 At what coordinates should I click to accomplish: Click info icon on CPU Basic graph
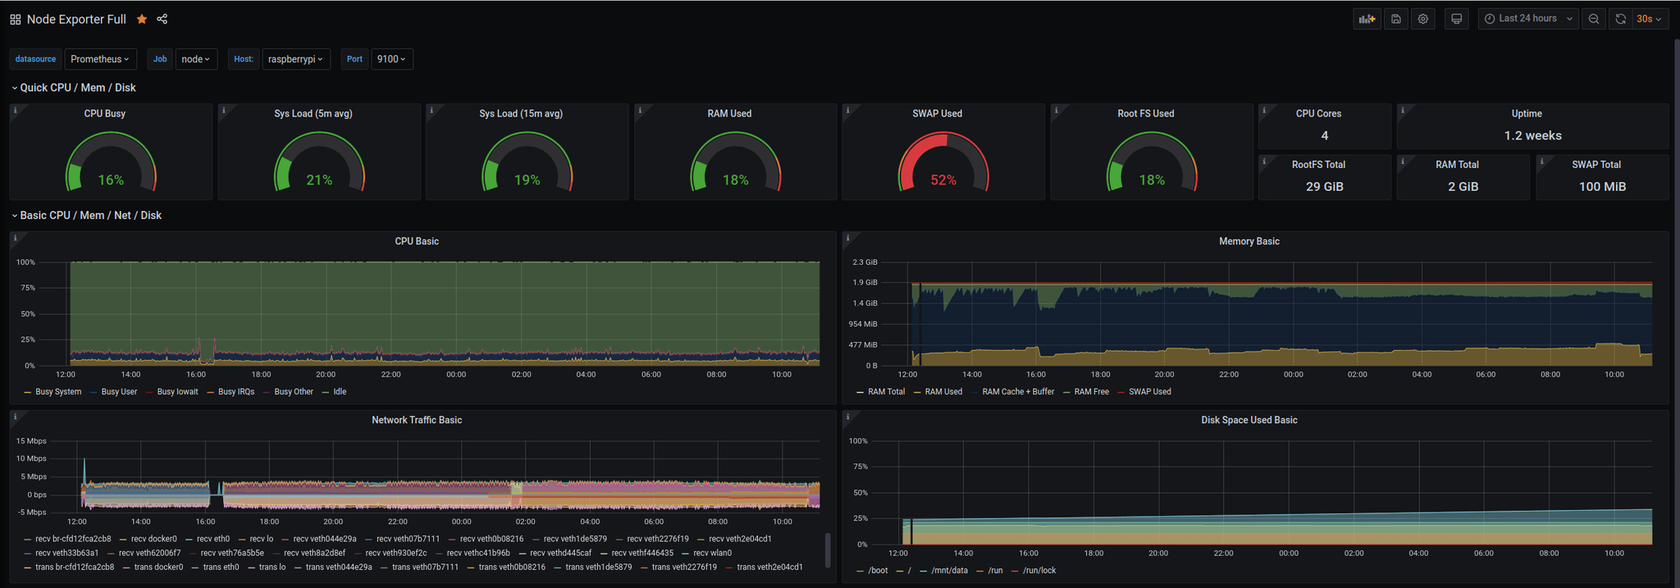(x=15, y=238)
